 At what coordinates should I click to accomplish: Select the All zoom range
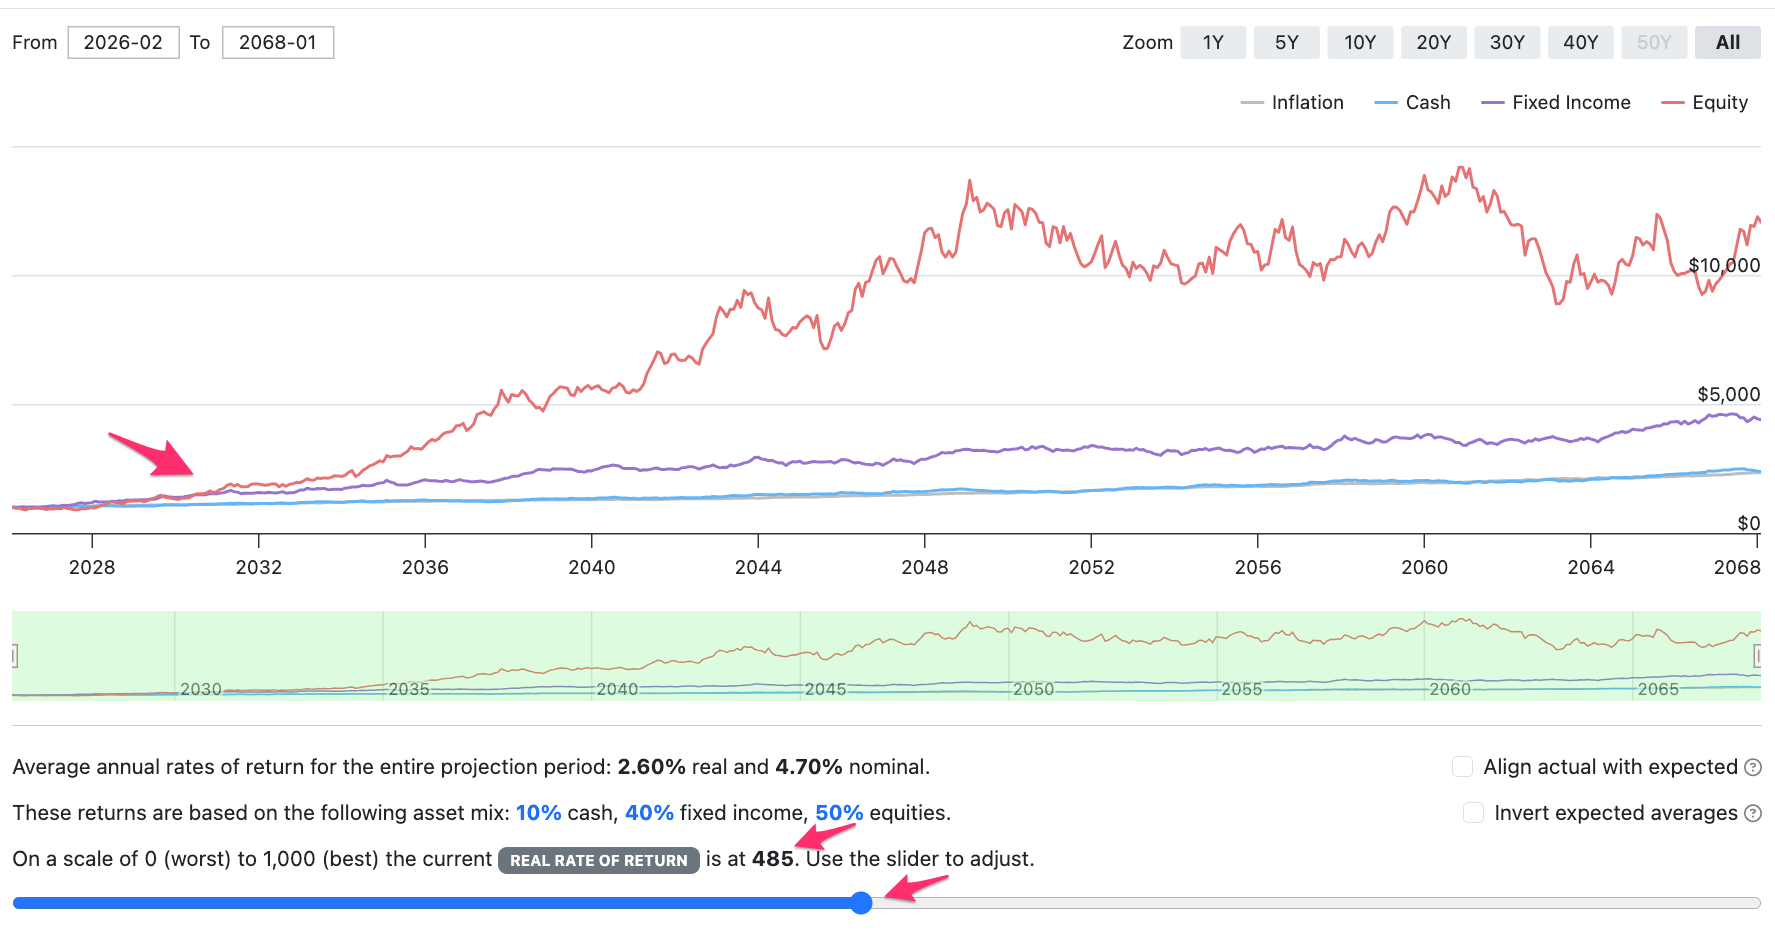[x=1728, y=42]
